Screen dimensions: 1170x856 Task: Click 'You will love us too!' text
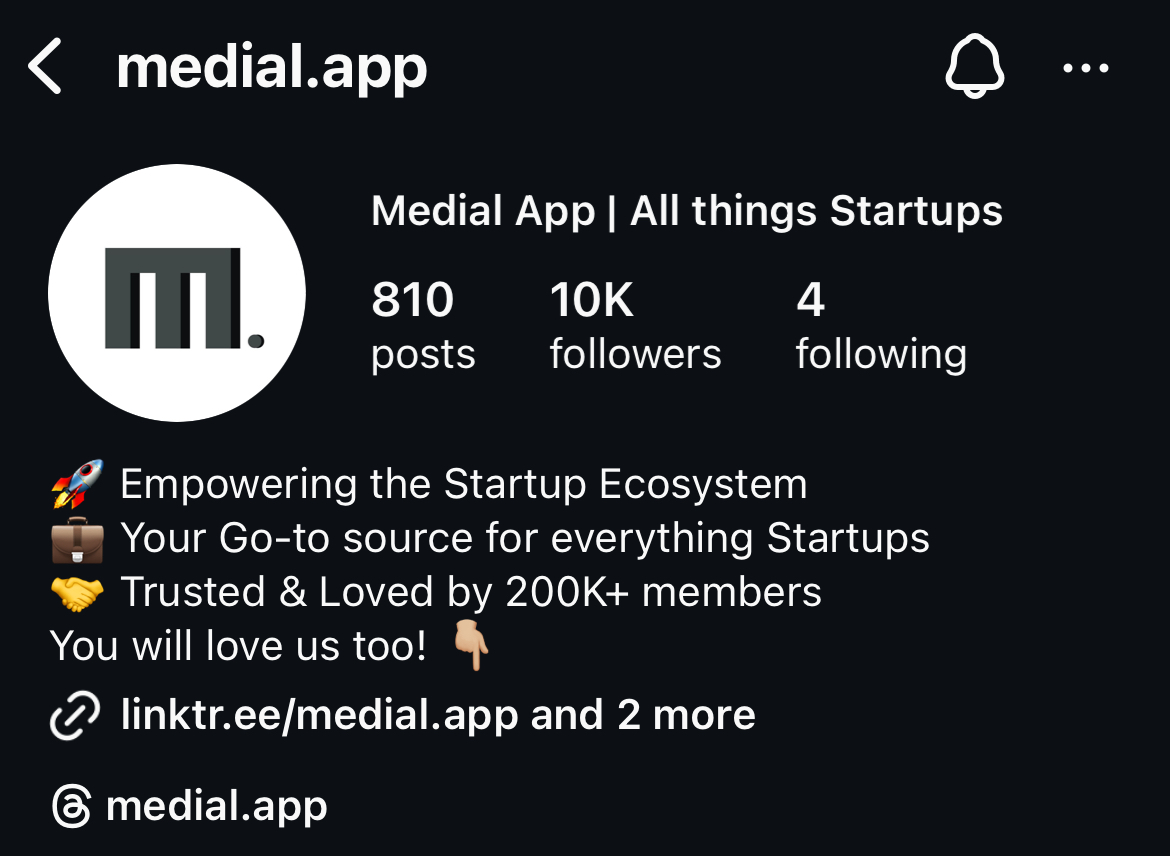pos(238,646)
